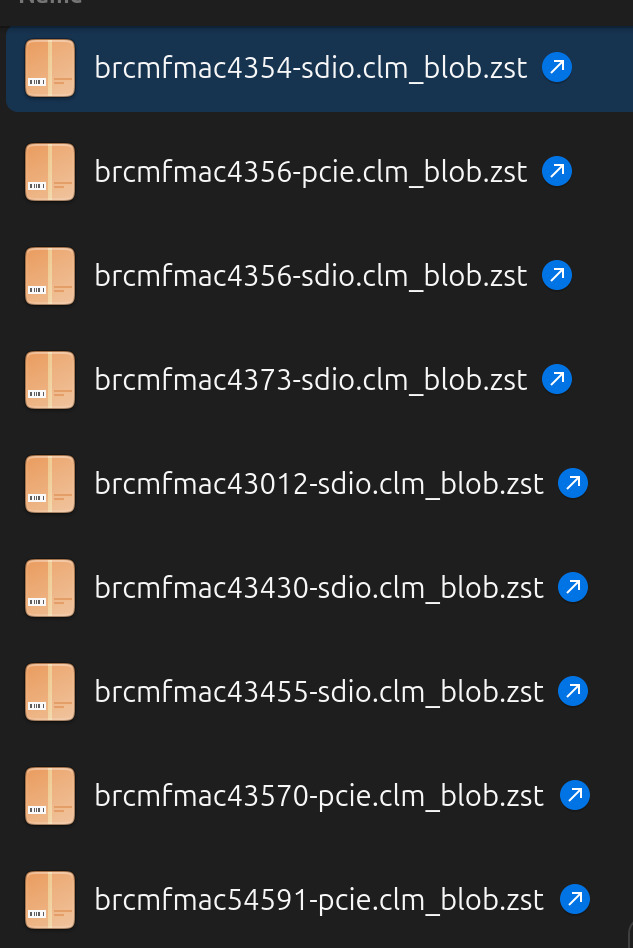Select archive icon for brcmfmac43012-sdio.clm_blob.zst
This screenshot has height=948, width=633.
[x=50, y=484]
